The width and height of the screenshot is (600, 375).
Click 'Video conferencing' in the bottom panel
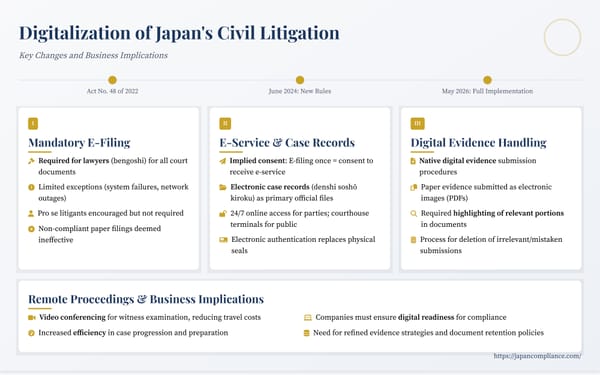pyautogui.click(x=72, y=317)
